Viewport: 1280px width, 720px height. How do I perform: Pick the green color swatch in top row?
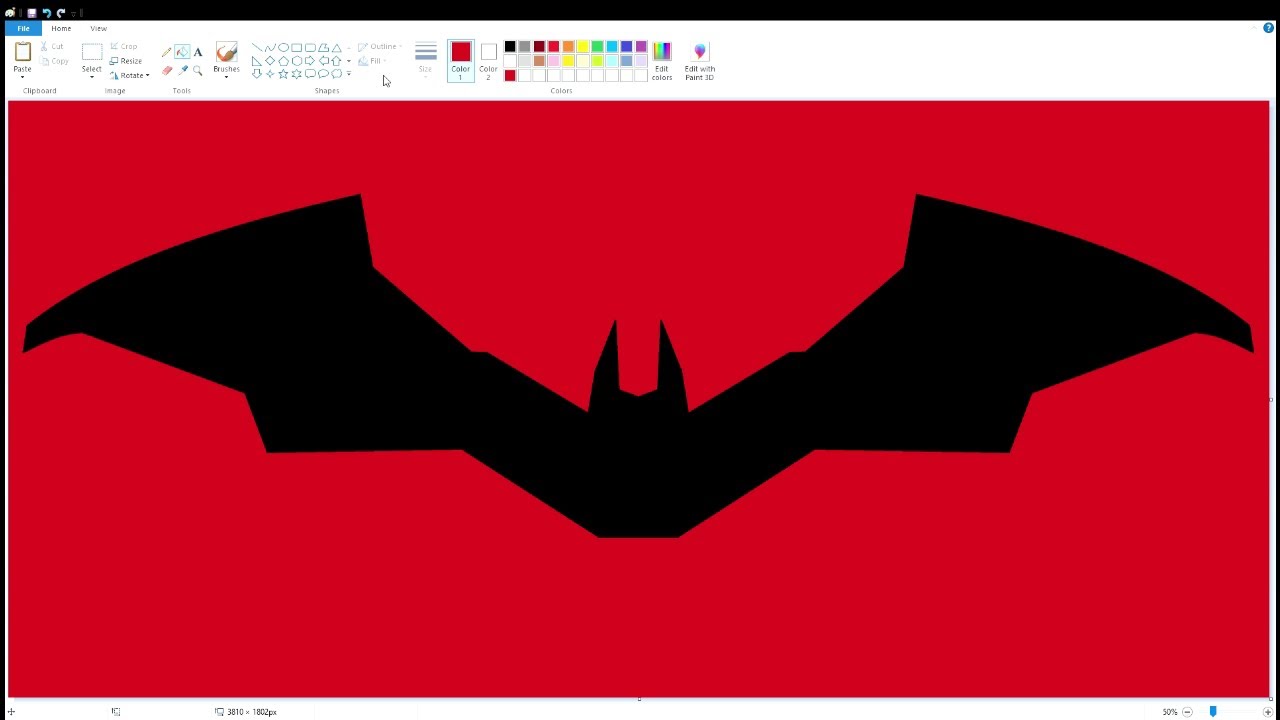(x=597, y=47)
